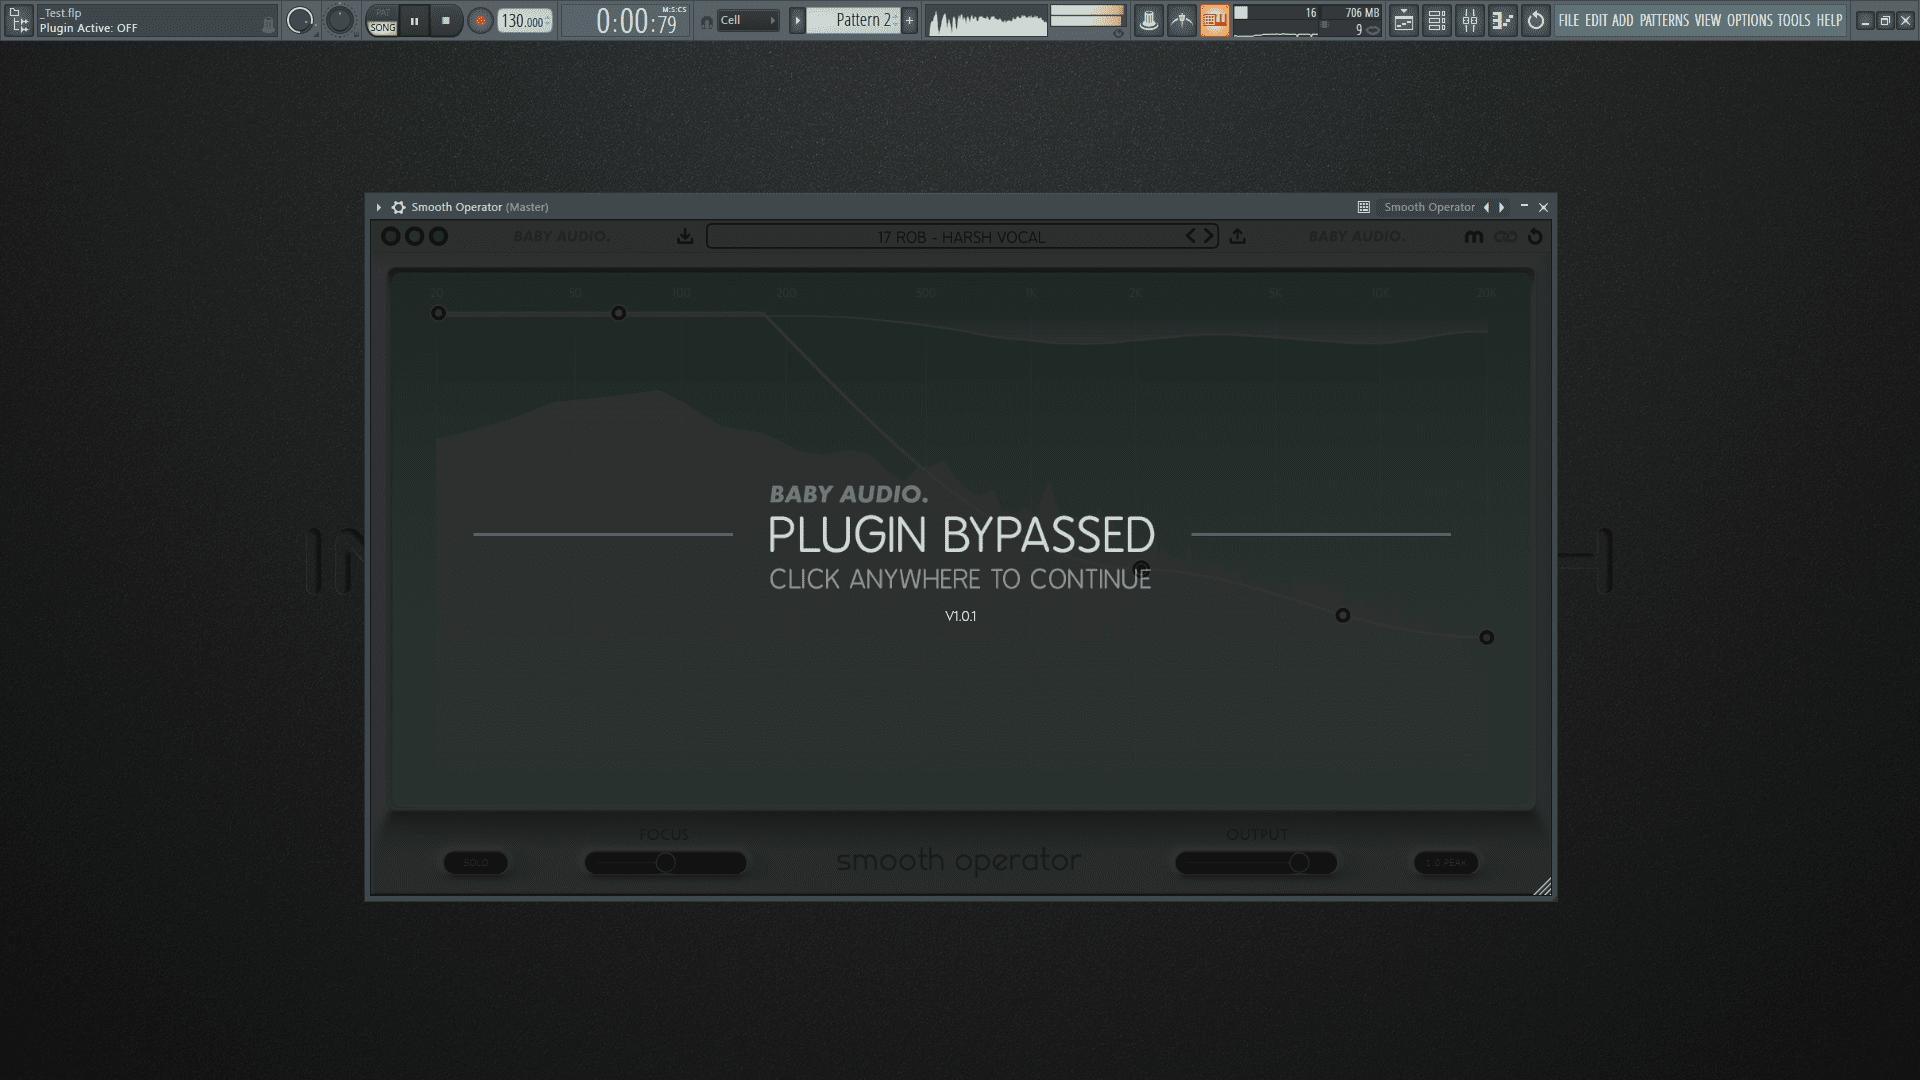Screen dimensions: 1920x1080
Task: Open the Playlist window icon
Action: click(1404, 20)
